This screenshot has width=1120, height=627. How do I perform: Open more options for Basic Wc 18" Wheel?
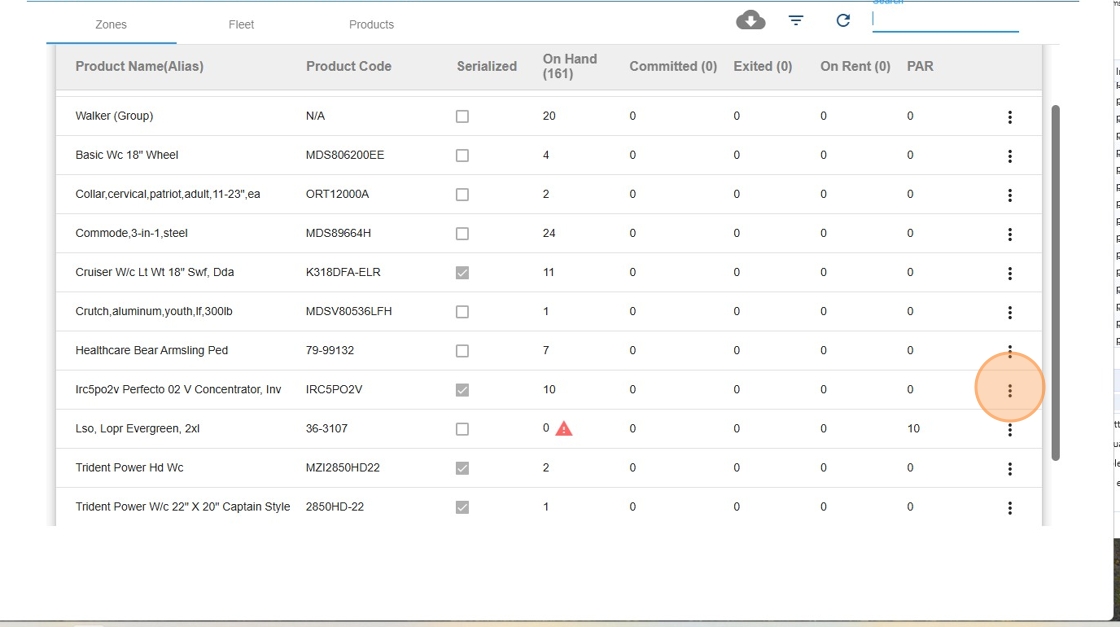point(1010,156)
